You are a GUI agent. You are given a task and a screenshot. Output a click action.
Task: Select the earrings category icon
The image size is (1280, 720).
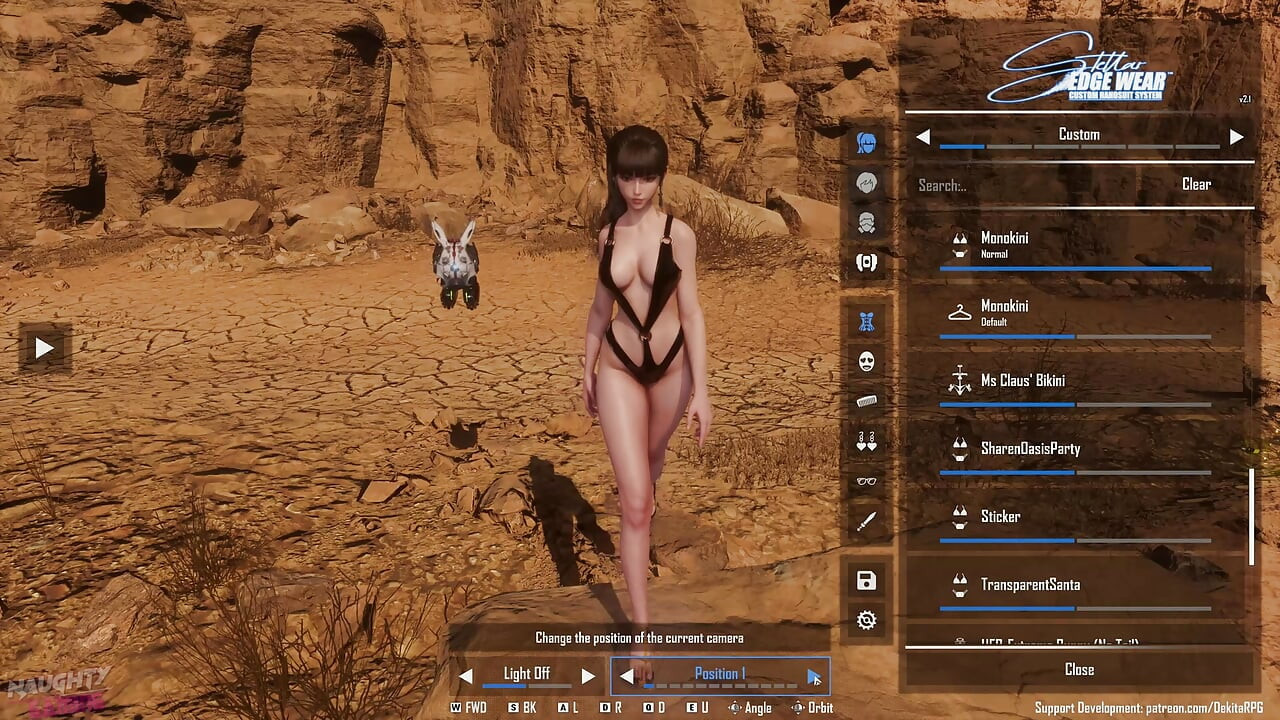coord(866,441)
